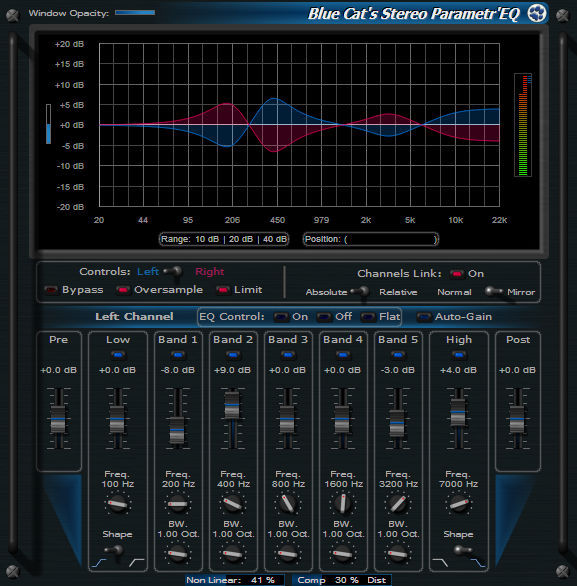Click the Band 4 bandwidth knob
577x586 pixels.
[343, 554]
